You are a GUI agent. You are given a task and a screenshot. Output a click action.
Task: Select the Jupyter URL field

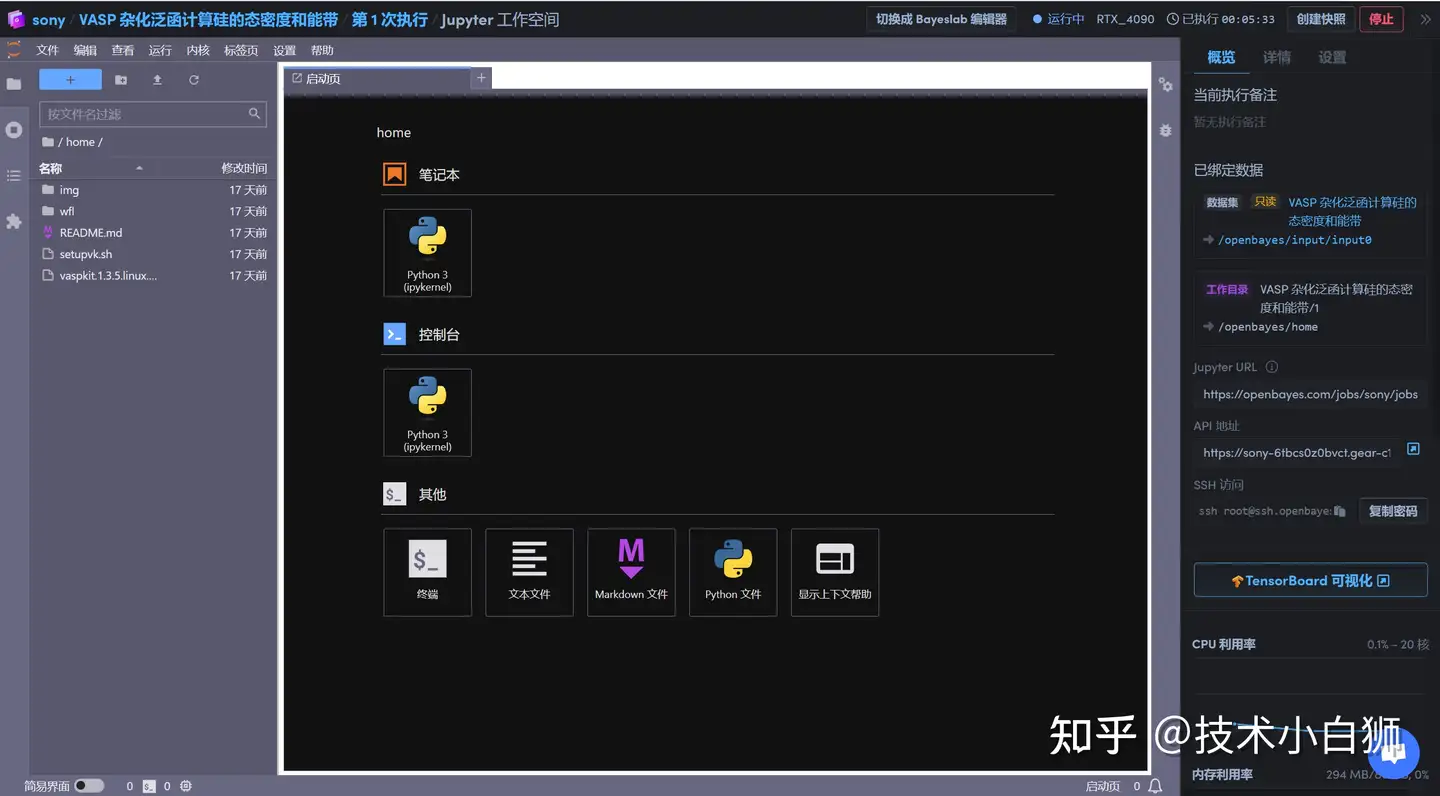tap(1310, 394)
